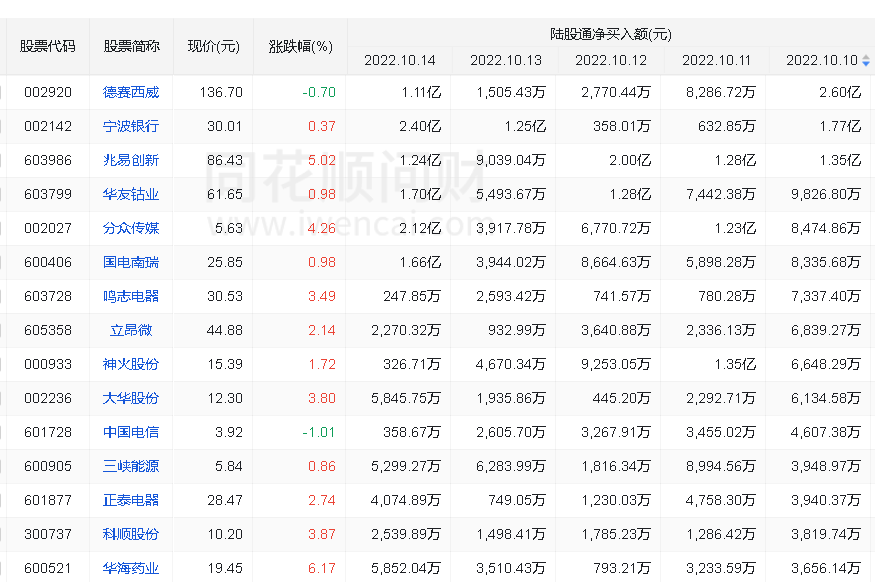Click the 2022.10.12 date column header
This screenshot has width=875, height=582.
pyautogui.click(x=611, y=60)
